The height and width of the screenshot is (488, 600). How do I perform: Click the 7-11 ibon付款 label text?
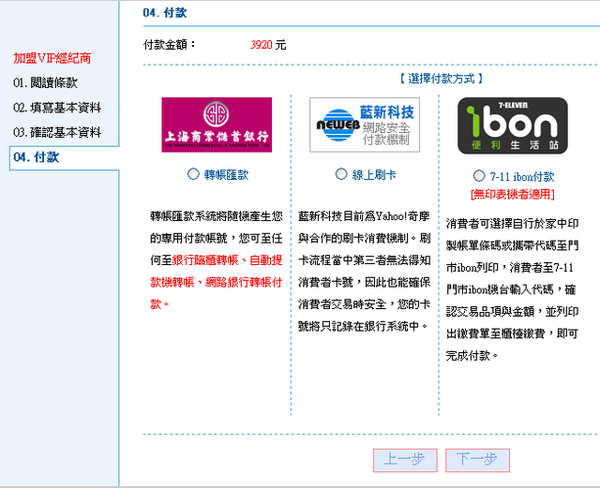click(522, 177)
